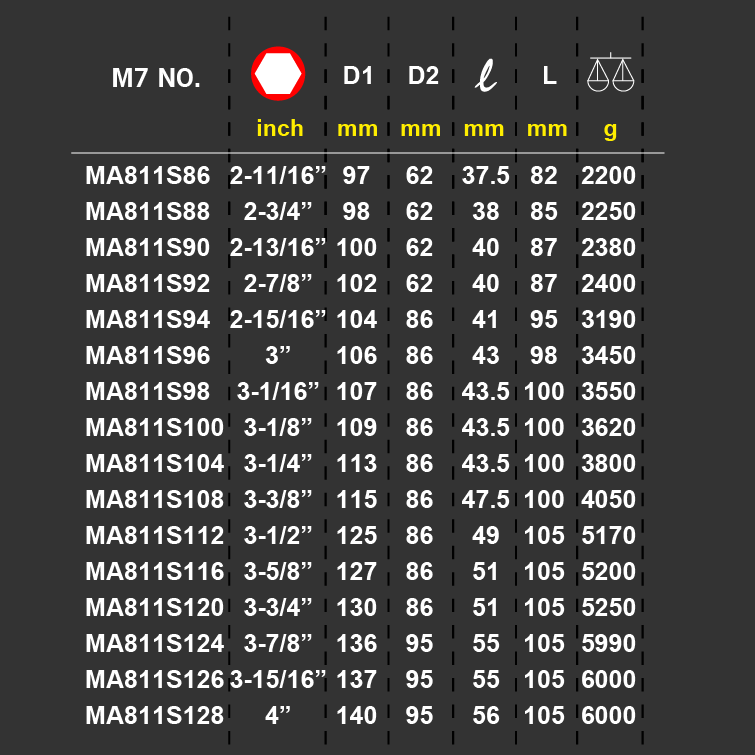
Task: Click the 3-3/8” size value
Action: click(x=278, y=499)
